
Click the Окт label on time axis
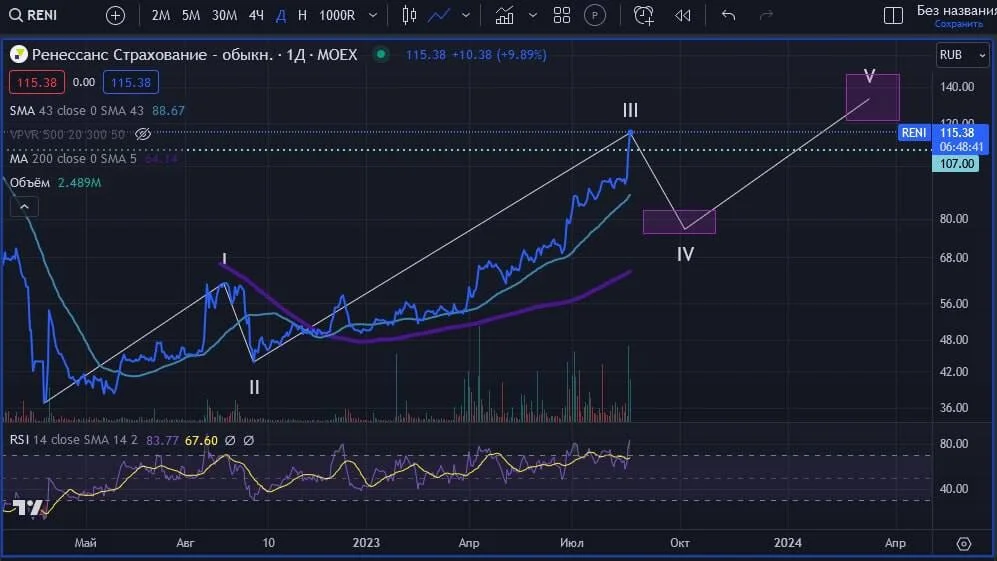680,543
